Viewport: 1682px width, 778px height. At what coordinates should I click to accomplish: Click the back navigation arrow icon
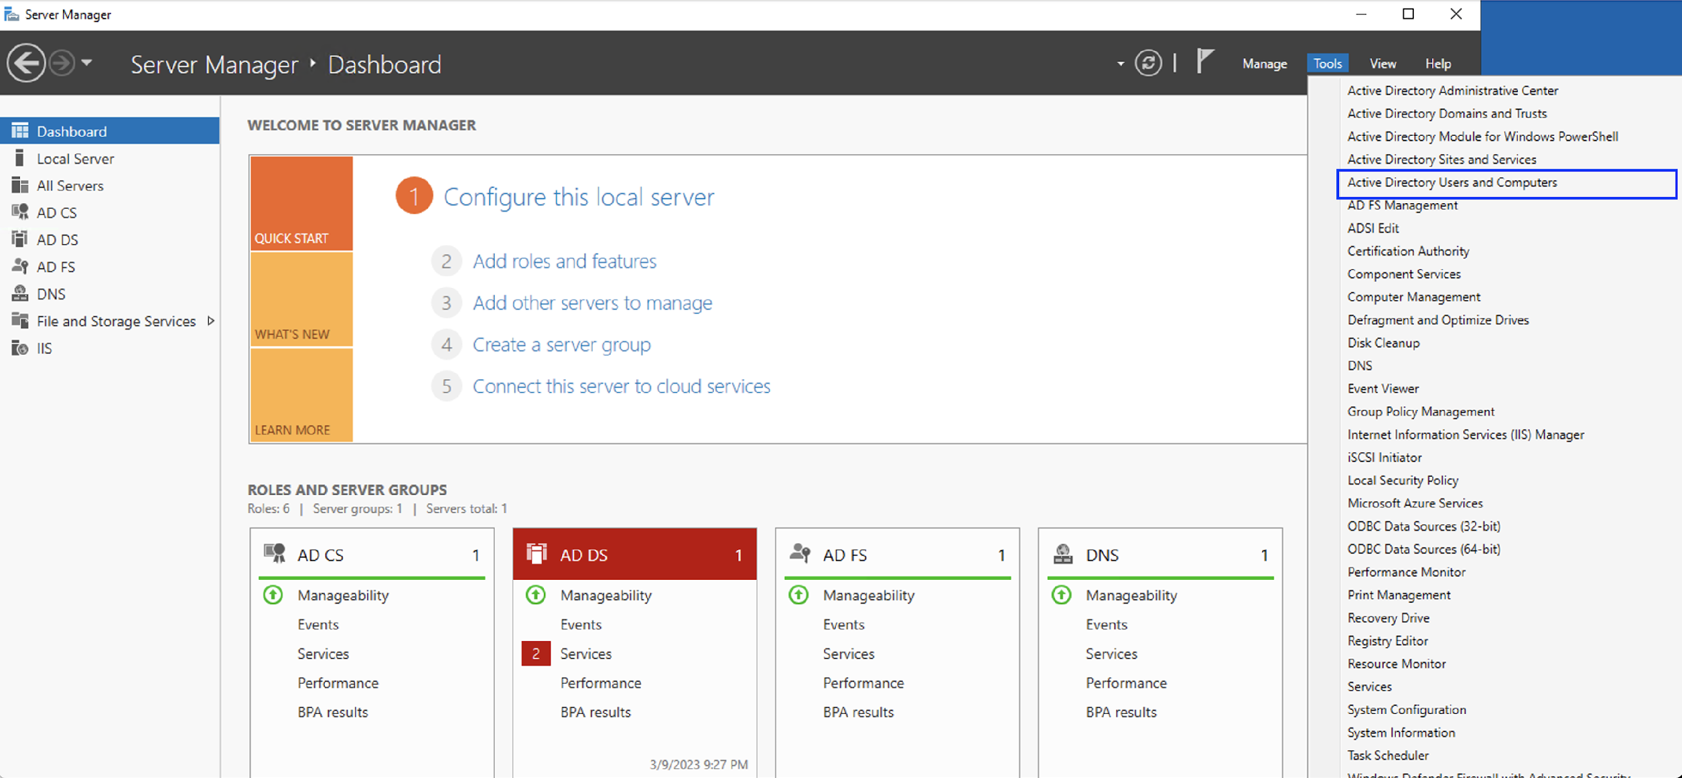coord(26,63)
